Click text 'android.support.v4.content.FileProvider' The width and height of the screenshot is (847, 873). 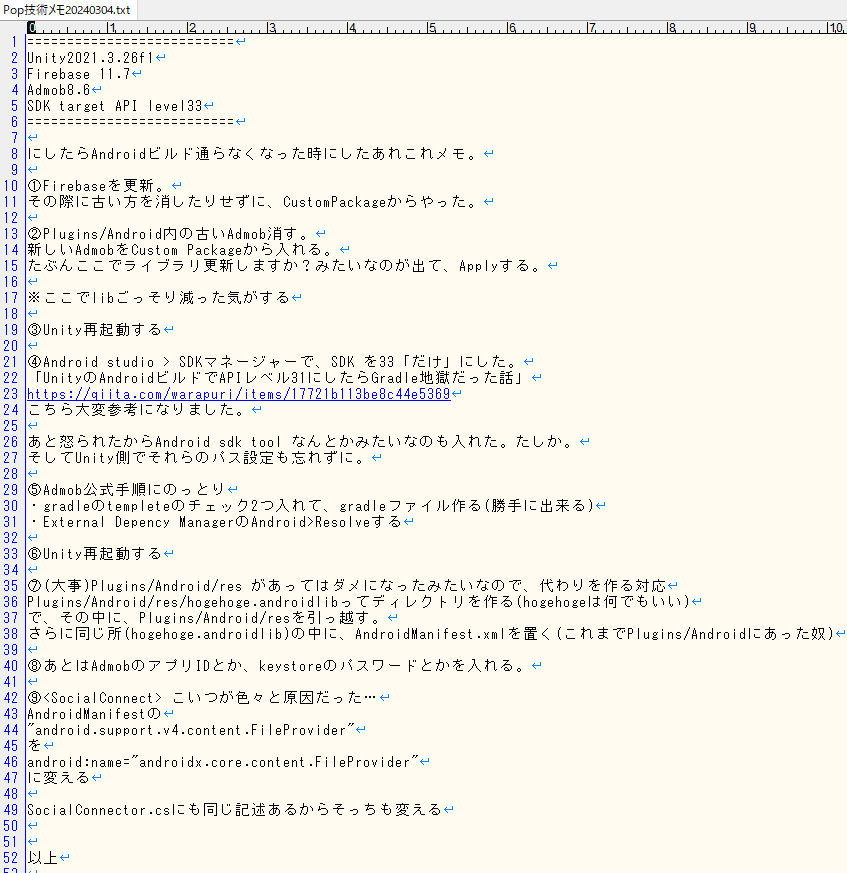point(190,730)
